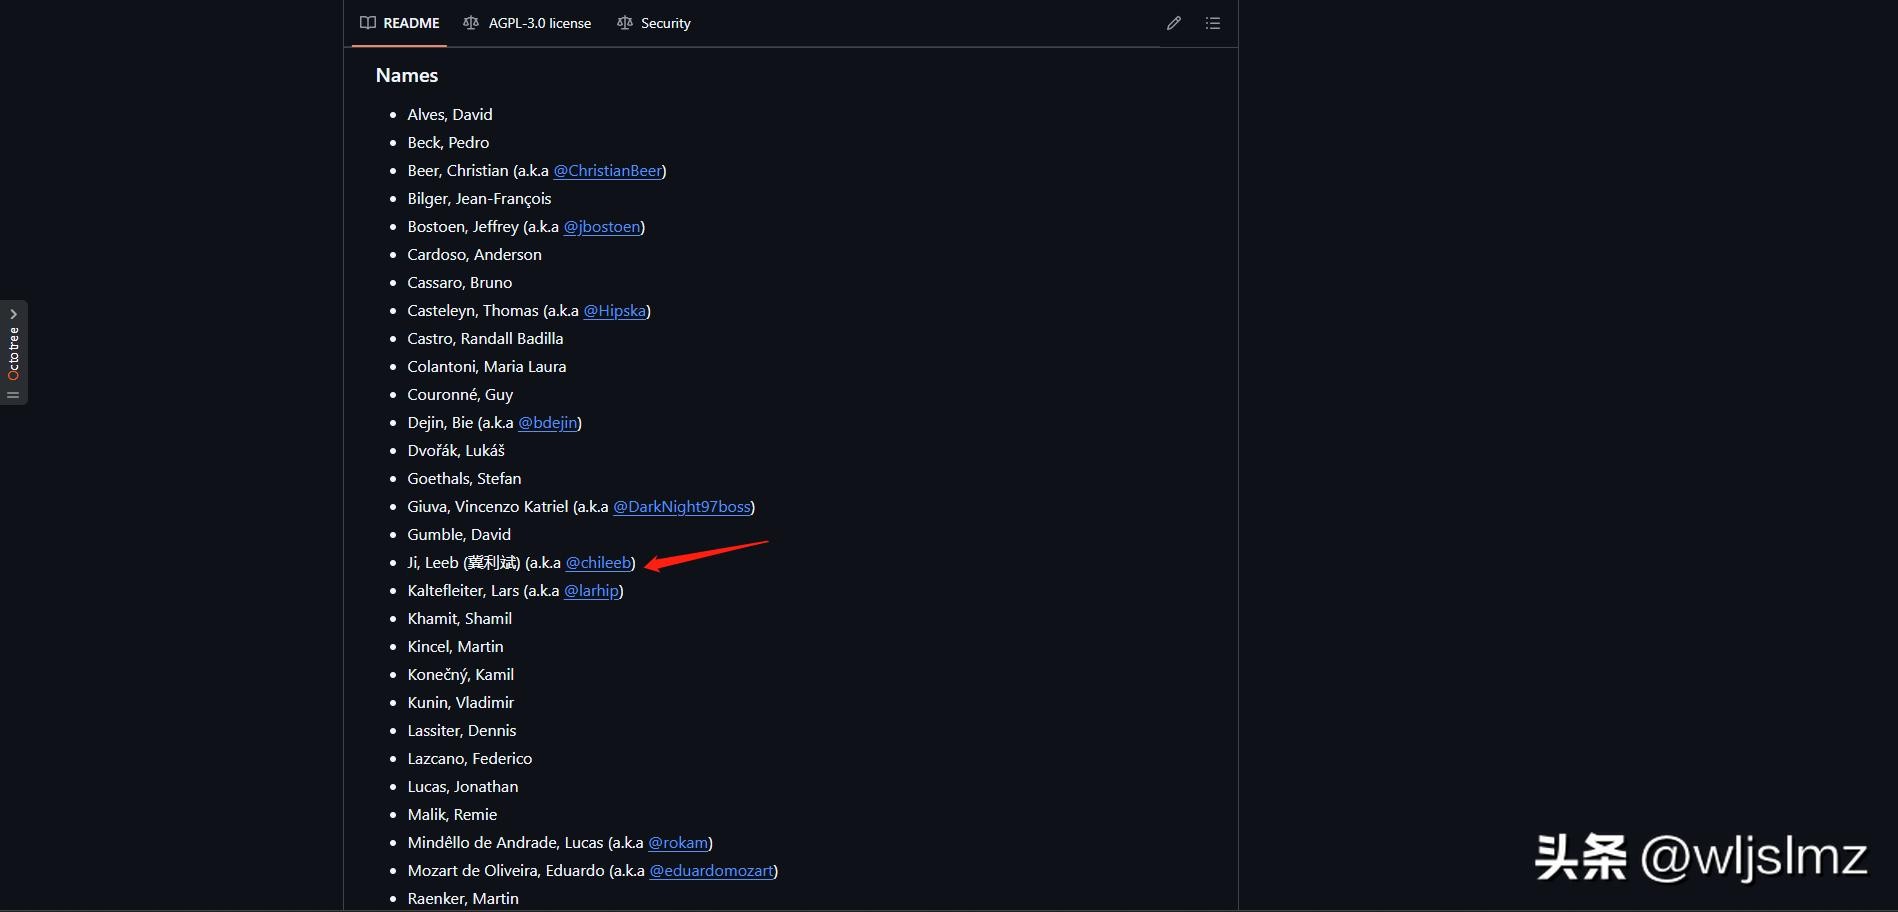This screenshot has height=912, width=1898.
Task: Visit the @larhip user link
Action: [591, 591]
